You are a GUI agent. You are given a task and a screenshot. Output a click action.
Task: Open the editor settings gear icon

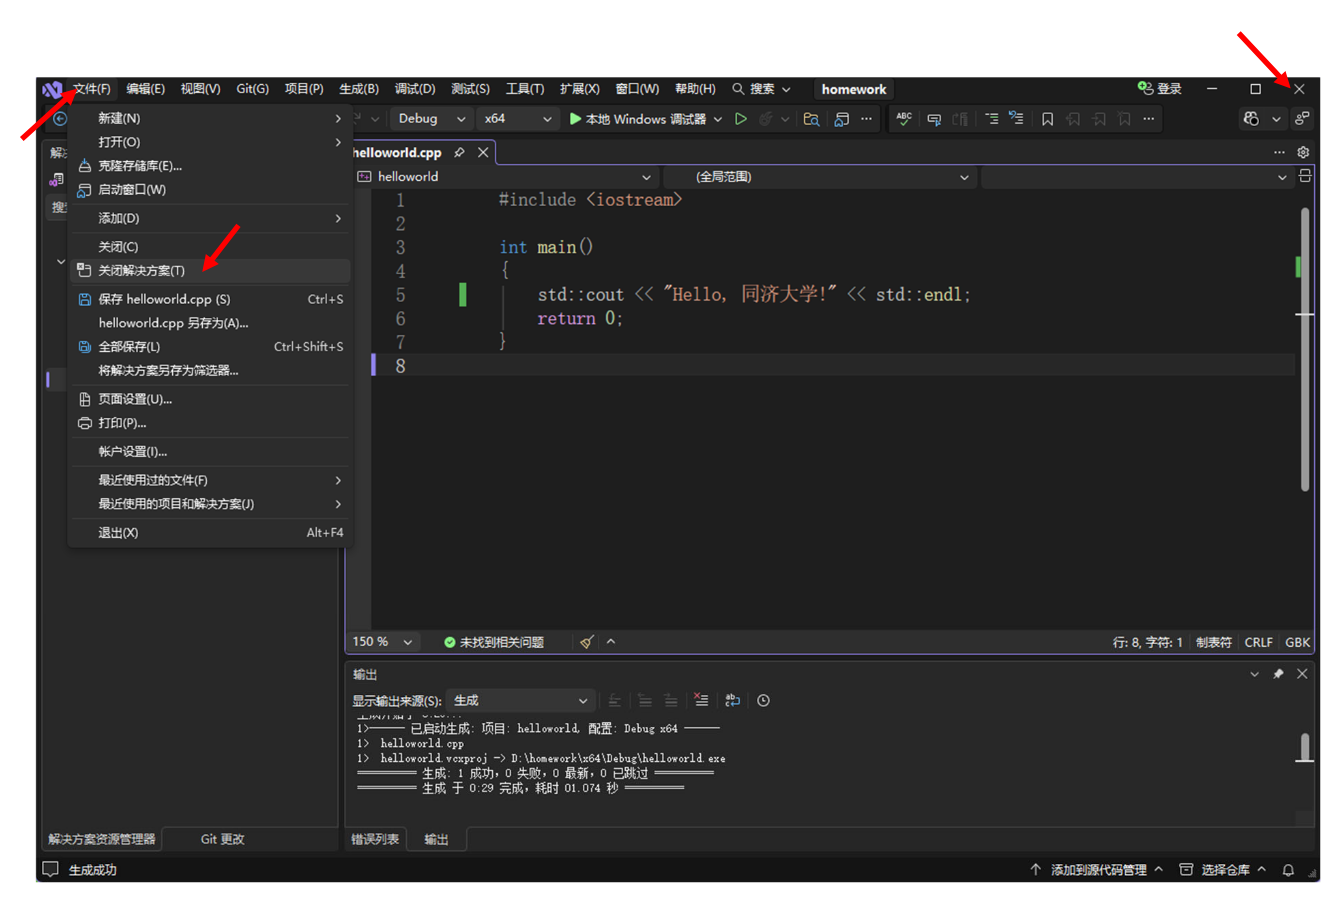[1303, 153]
